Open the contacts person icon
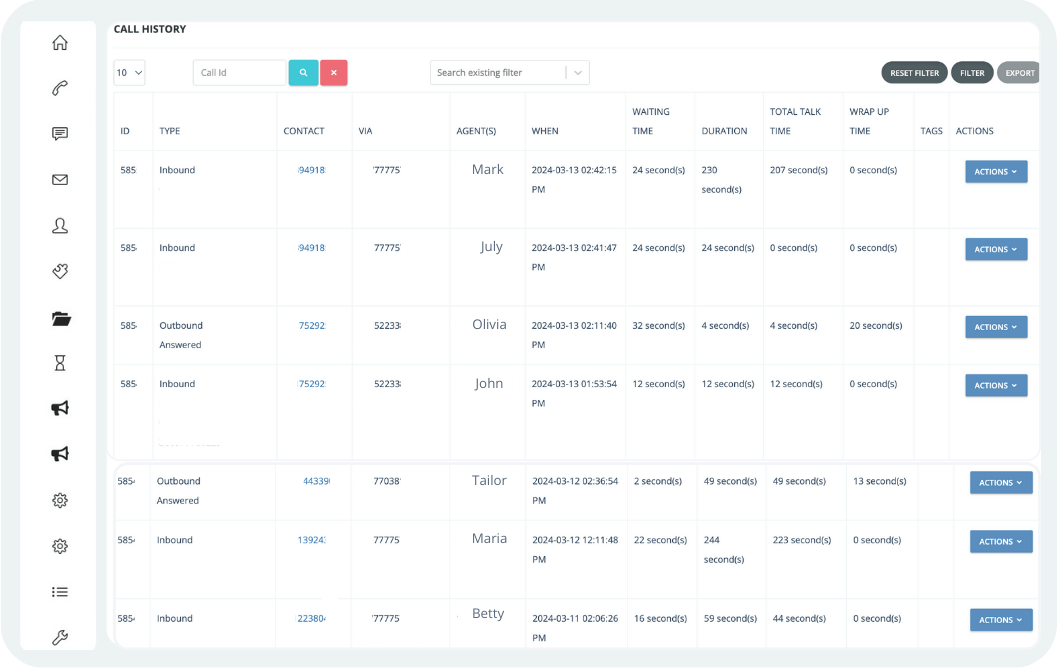The image size is (1057, 669). click(59, 226)
